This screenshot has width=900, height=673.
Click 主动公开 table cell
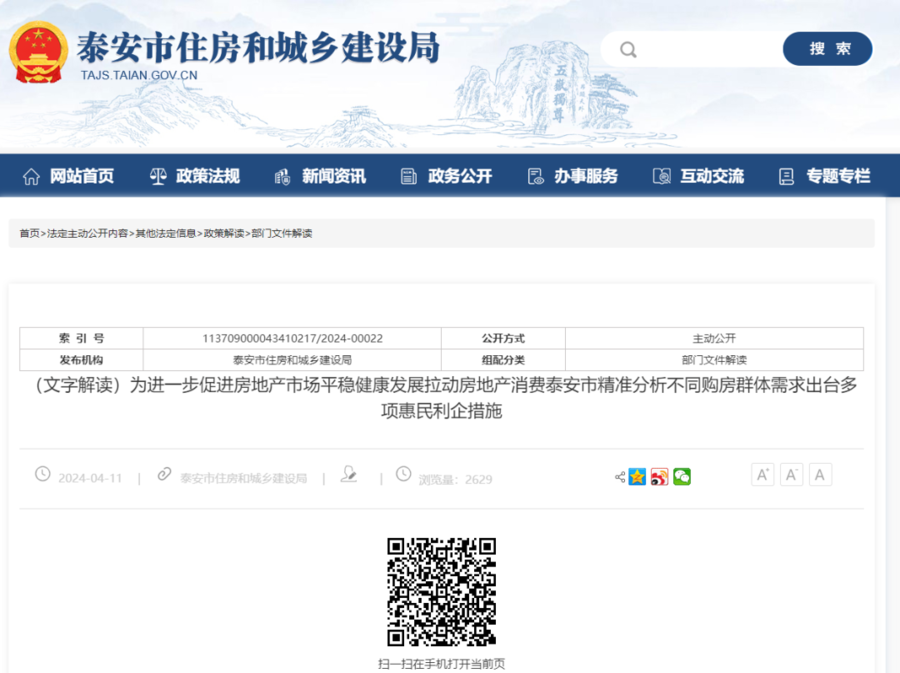(714, 339)
